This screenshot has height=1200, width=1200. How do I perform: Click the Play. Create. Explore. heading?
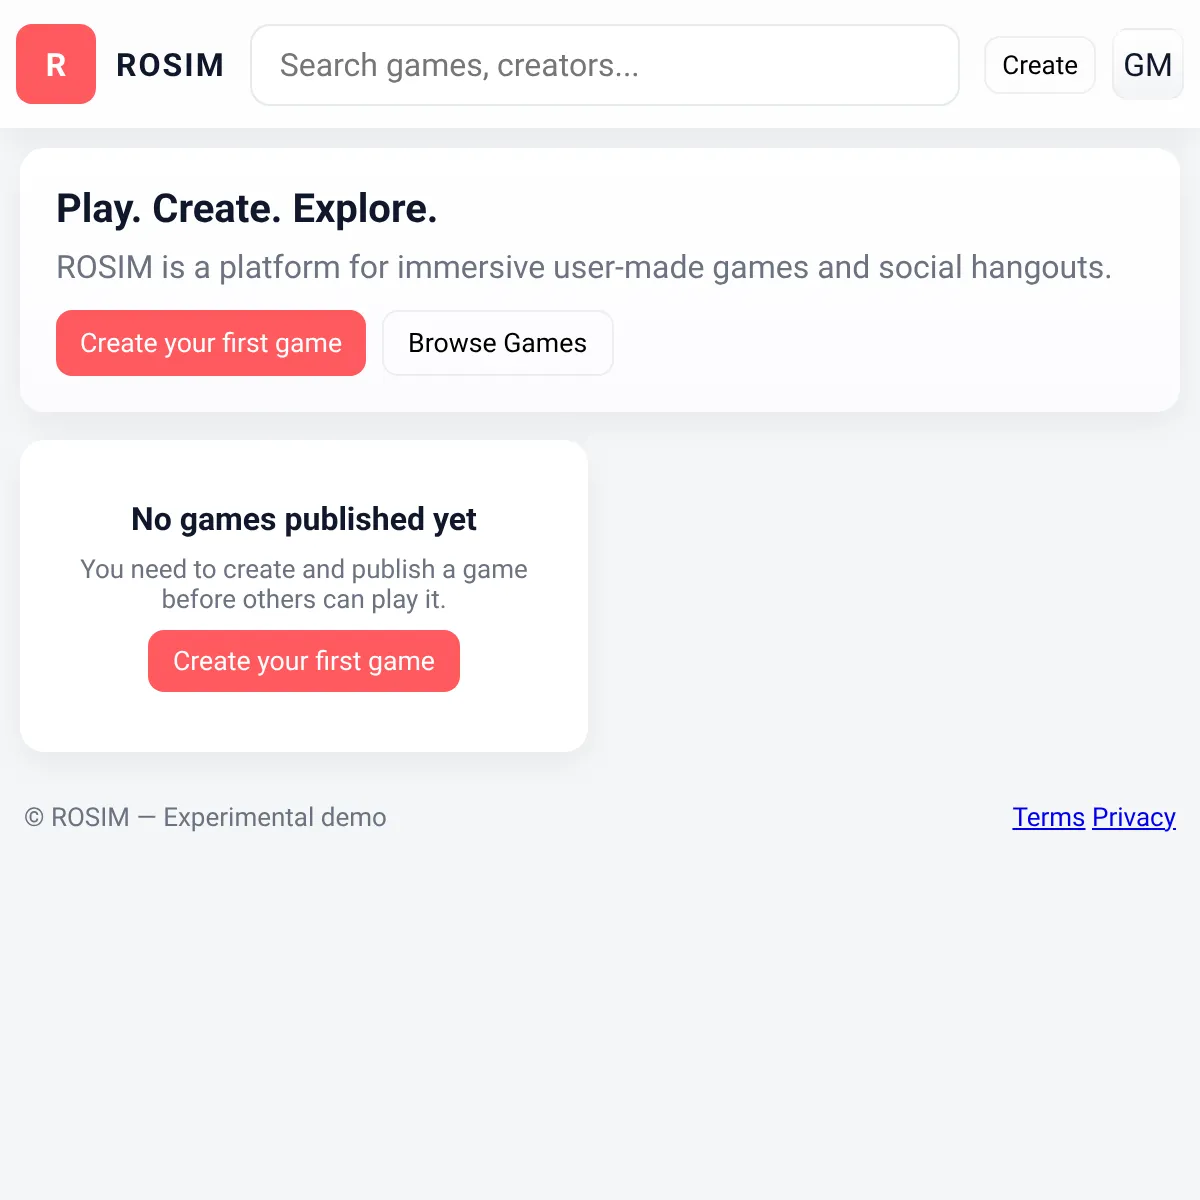coord(247,209)
